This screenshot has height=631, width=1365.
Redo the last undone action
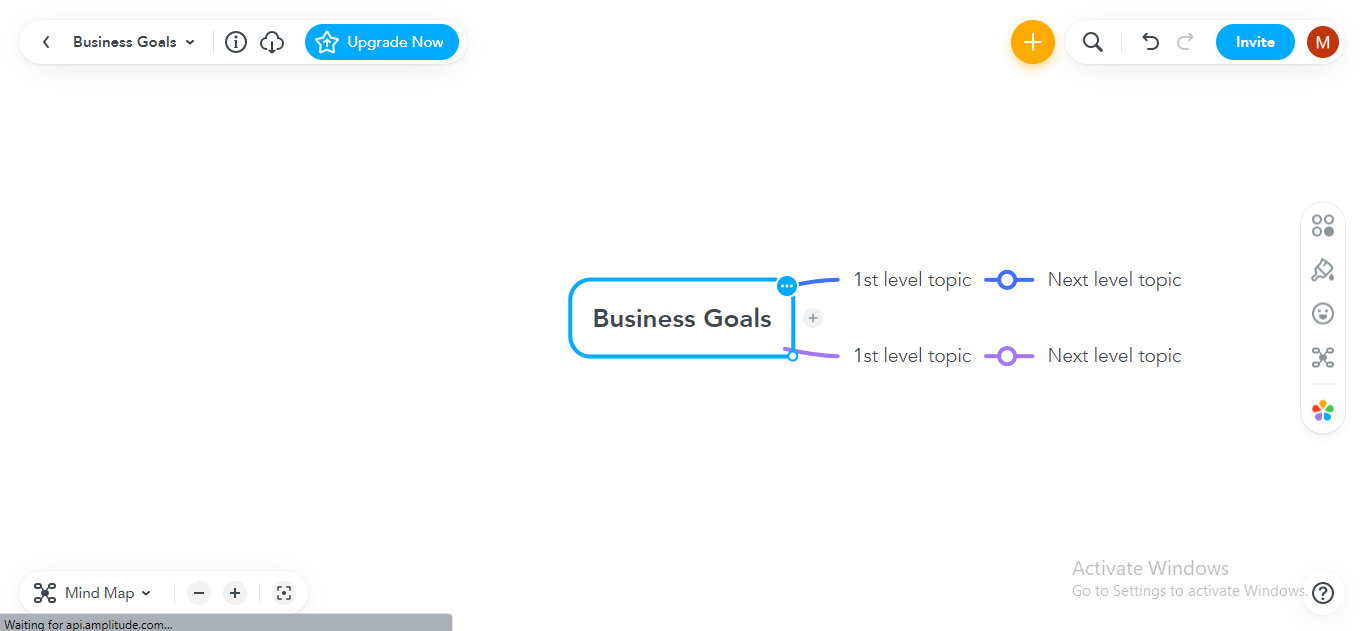[1186, 42]
